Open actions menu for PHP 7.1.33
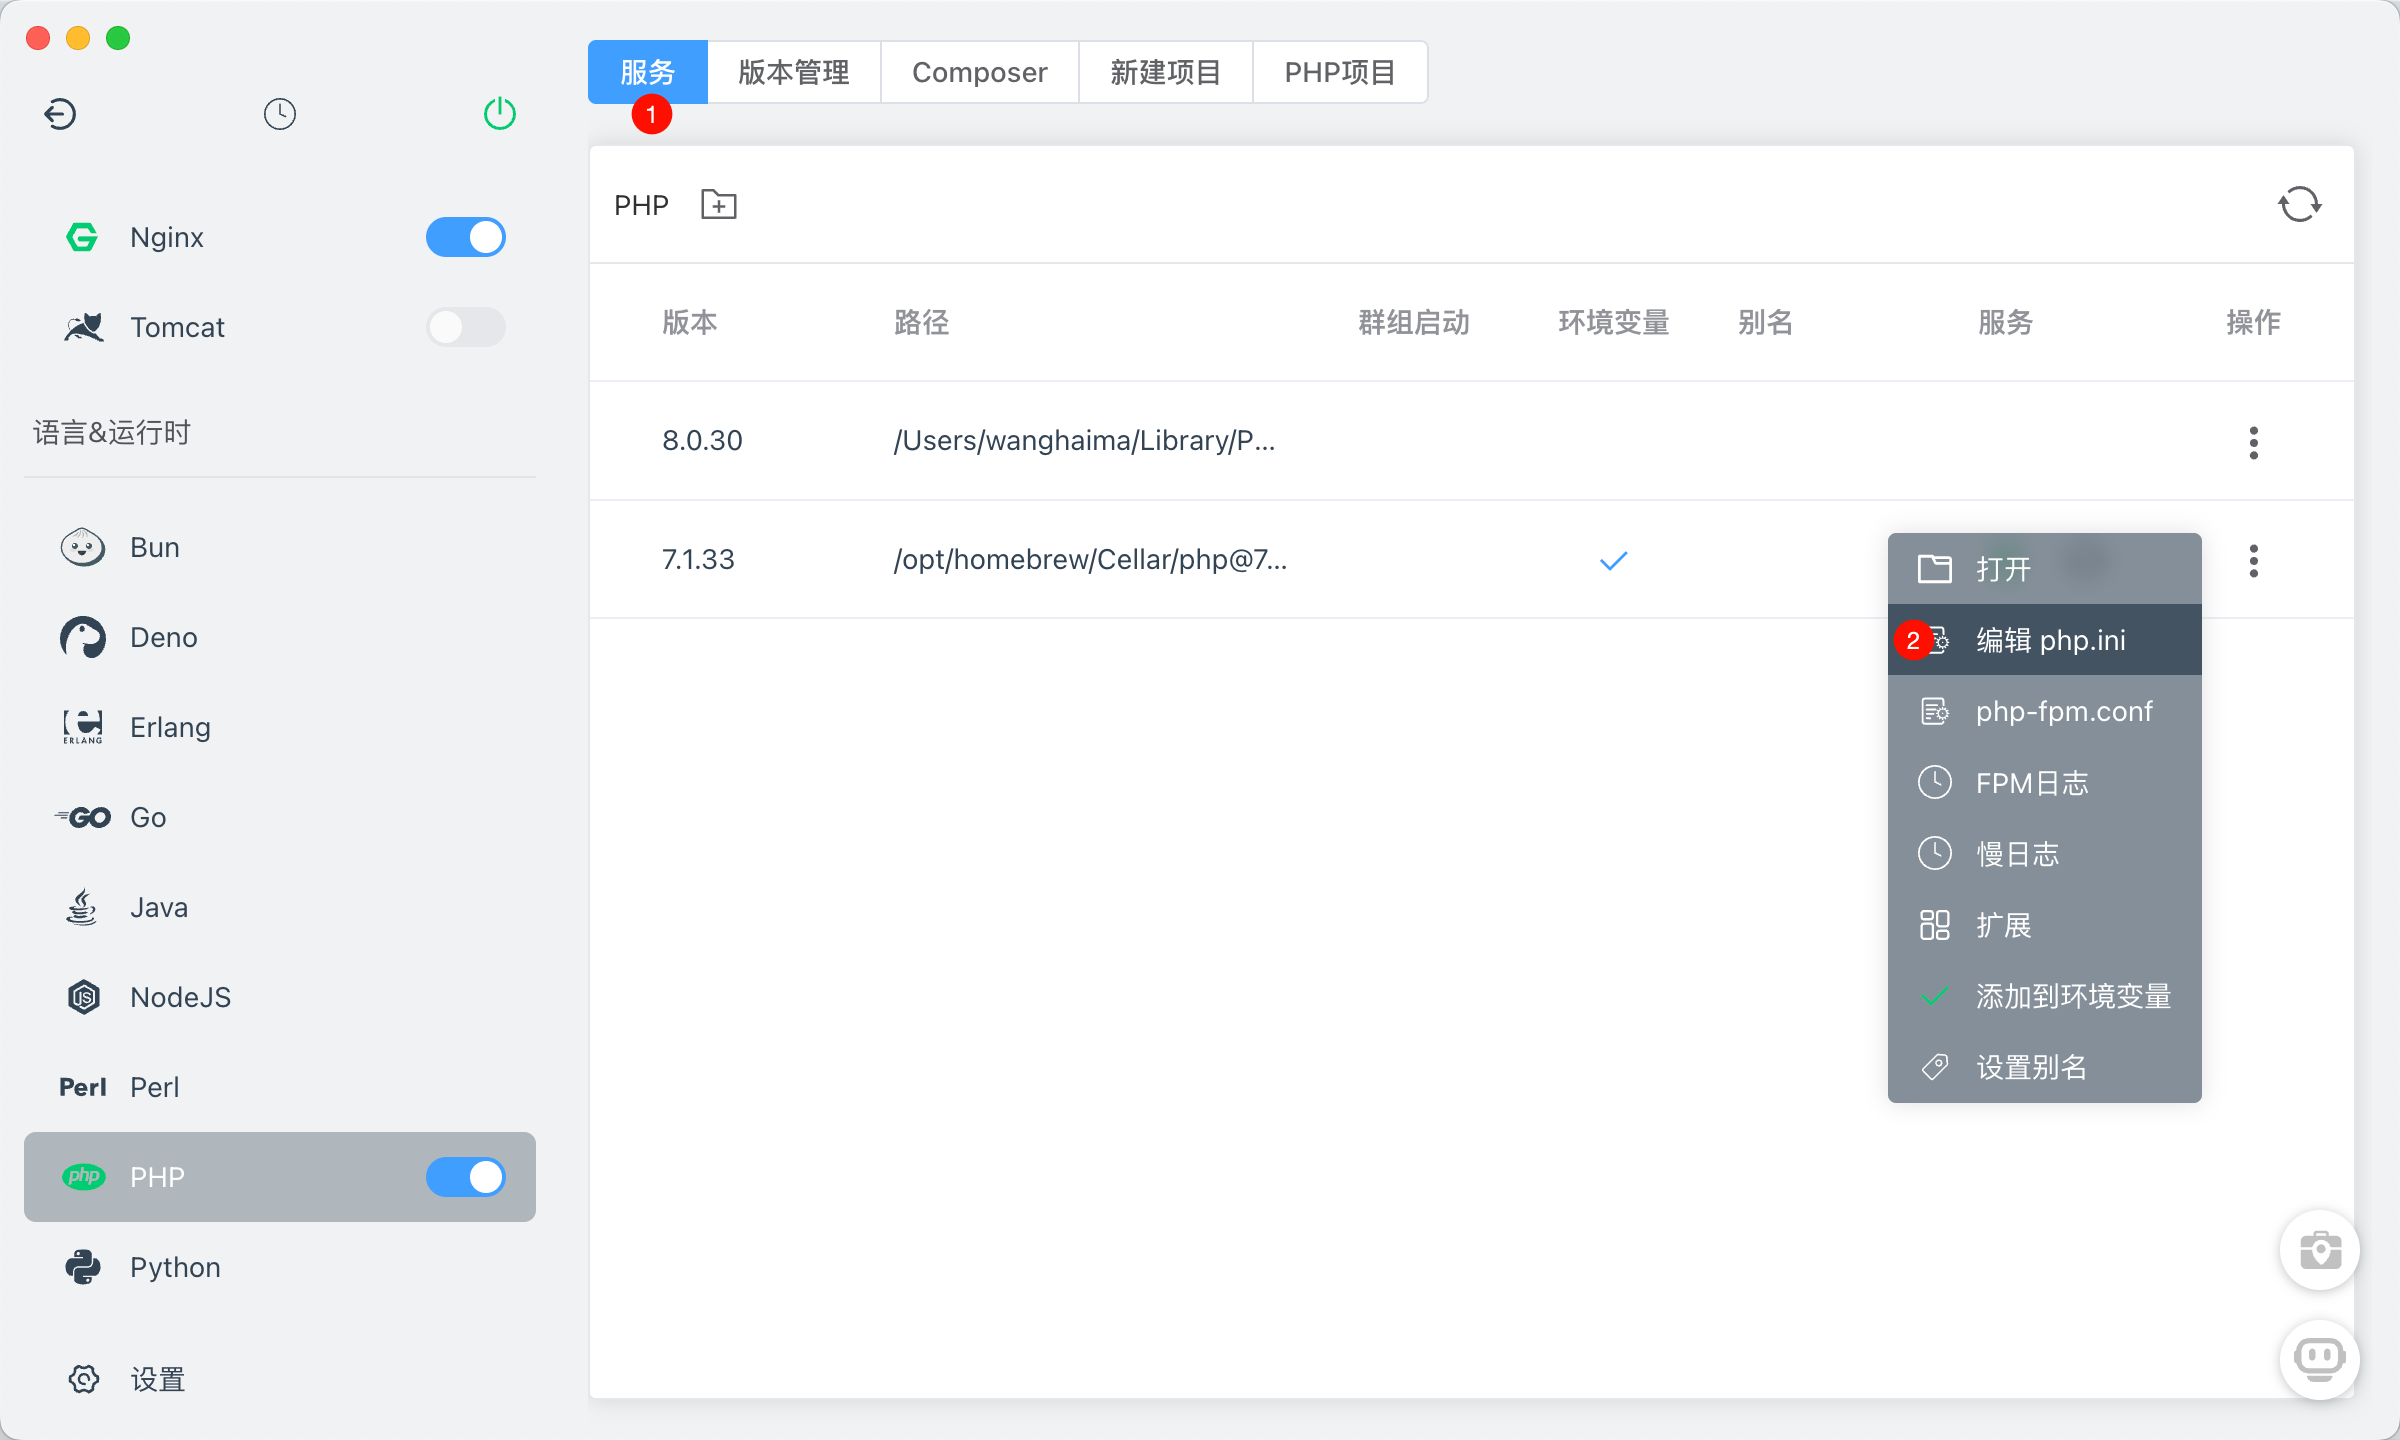The height and width of the screenshot is (1440, 2400). coord(2254,561)
